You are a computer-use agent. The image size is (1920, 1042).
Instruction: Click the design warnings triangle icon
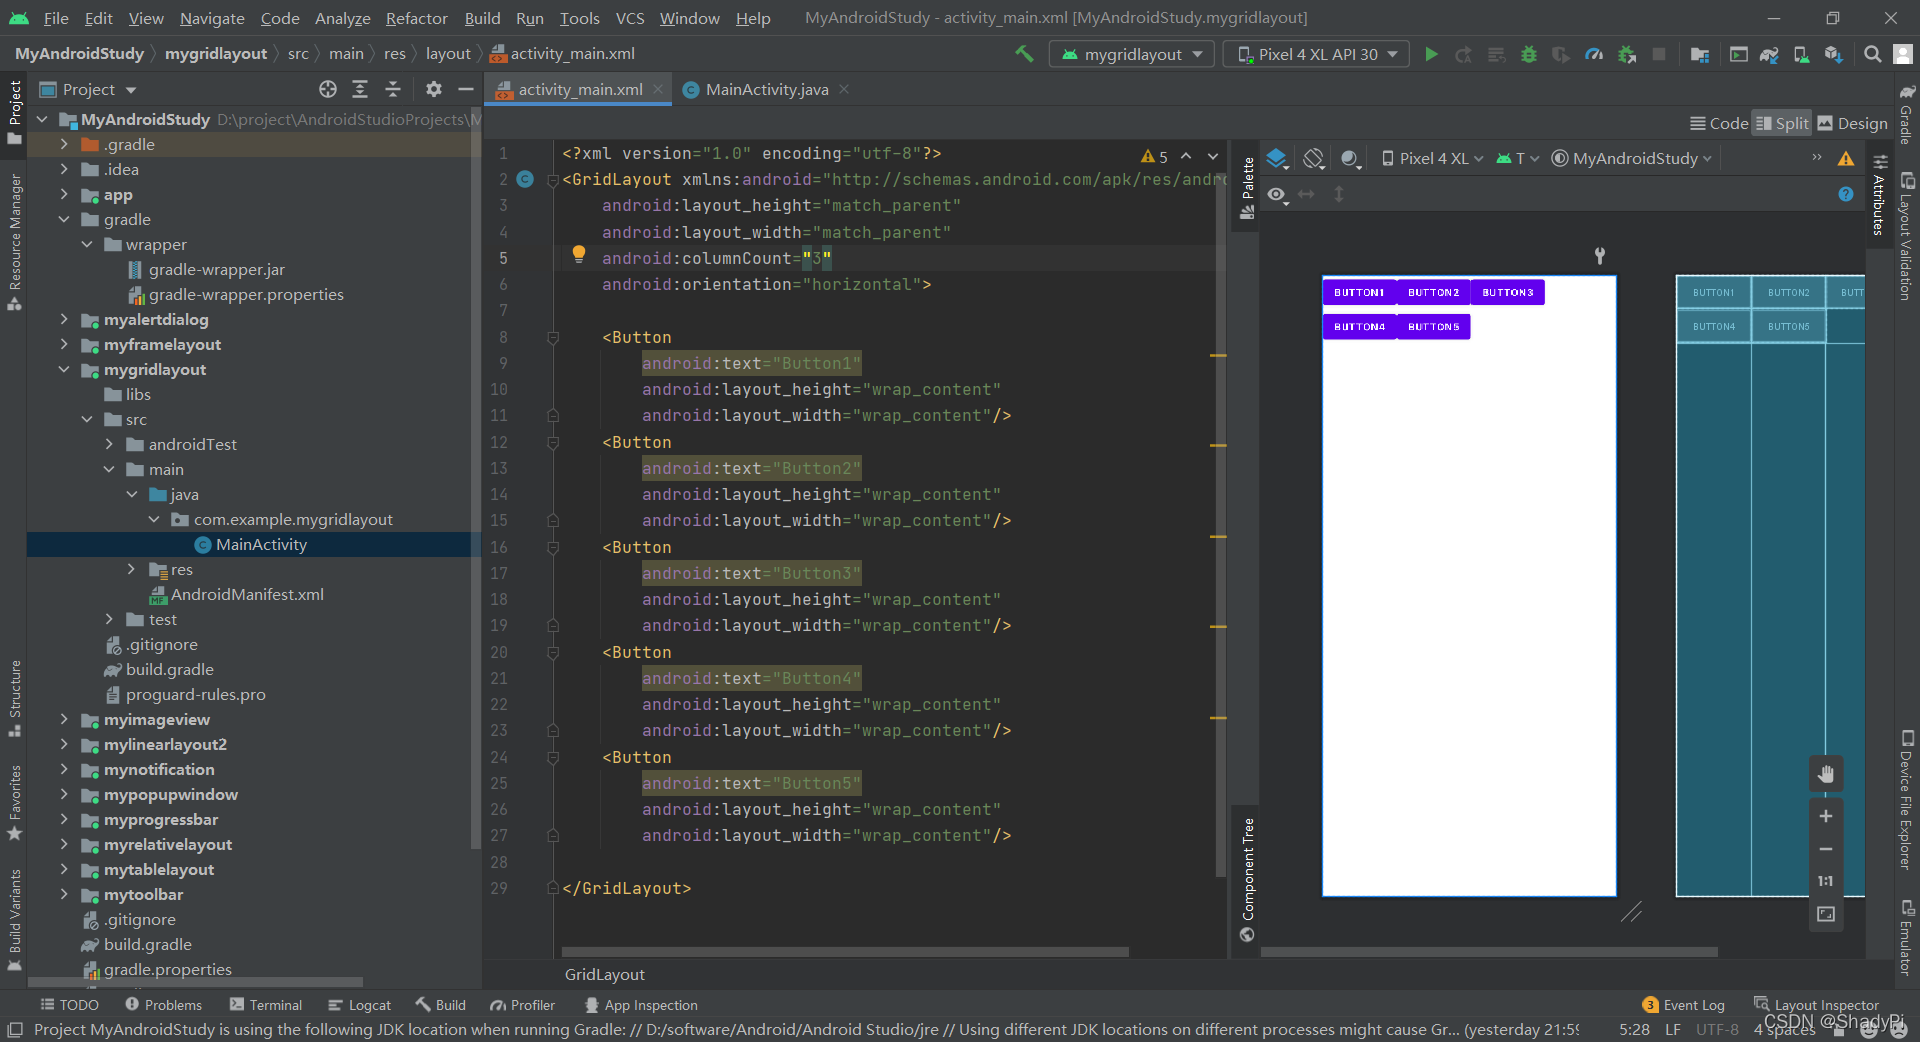[x=1846, y=158]
